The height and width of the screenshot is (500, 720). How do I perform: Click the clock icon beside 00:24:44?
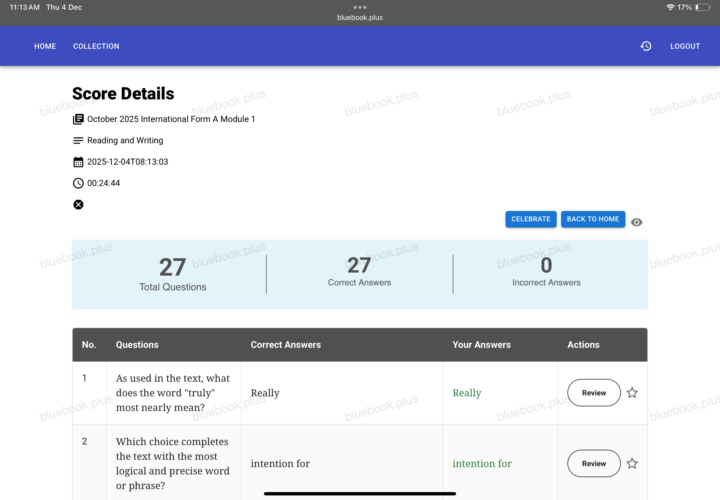click(x=78, y=183)
